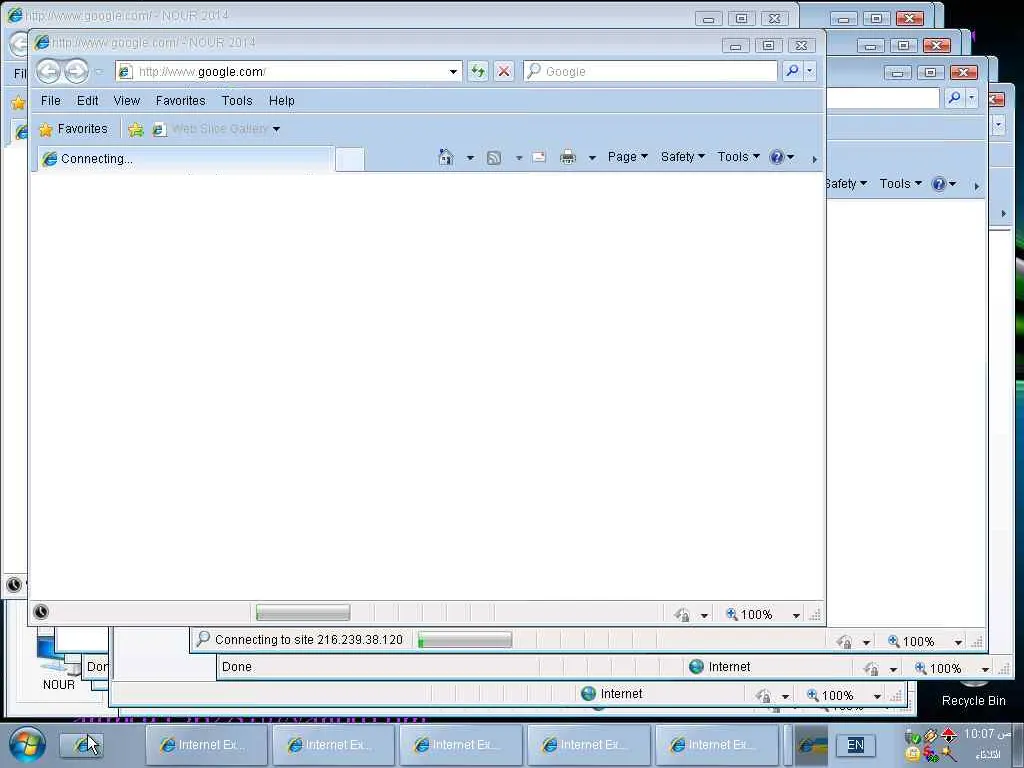
Task: Open the Edit menu
Action: coord(87,101)
